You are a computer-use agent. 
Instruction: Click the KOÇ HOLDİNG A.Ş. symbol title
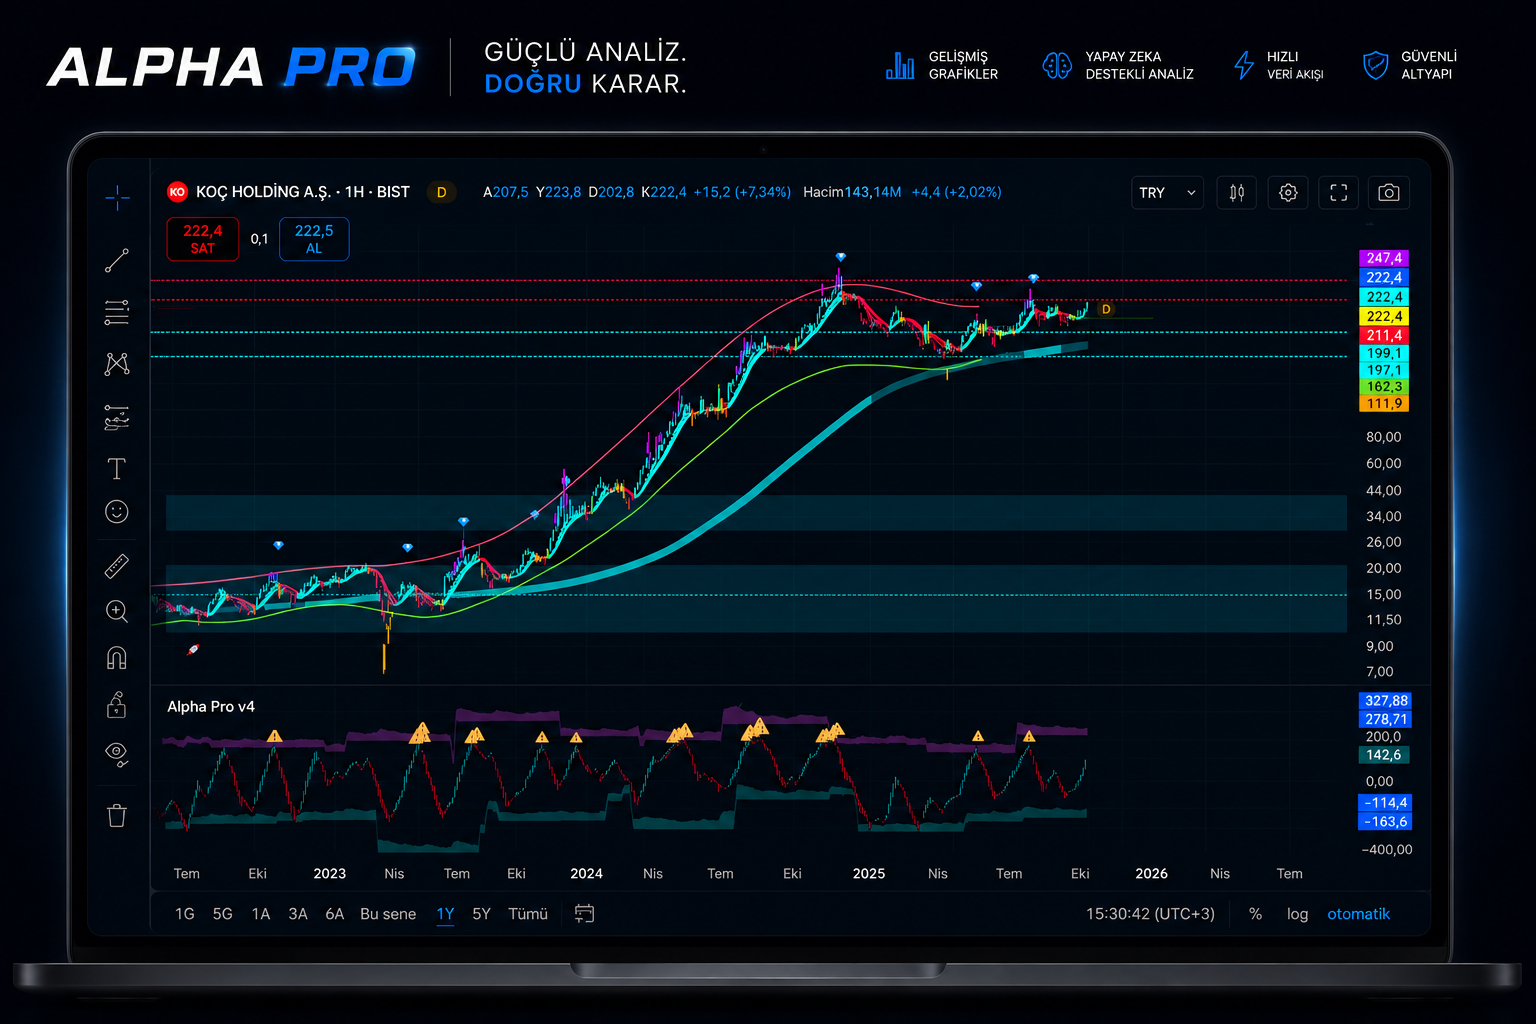[x=303, y=192]
